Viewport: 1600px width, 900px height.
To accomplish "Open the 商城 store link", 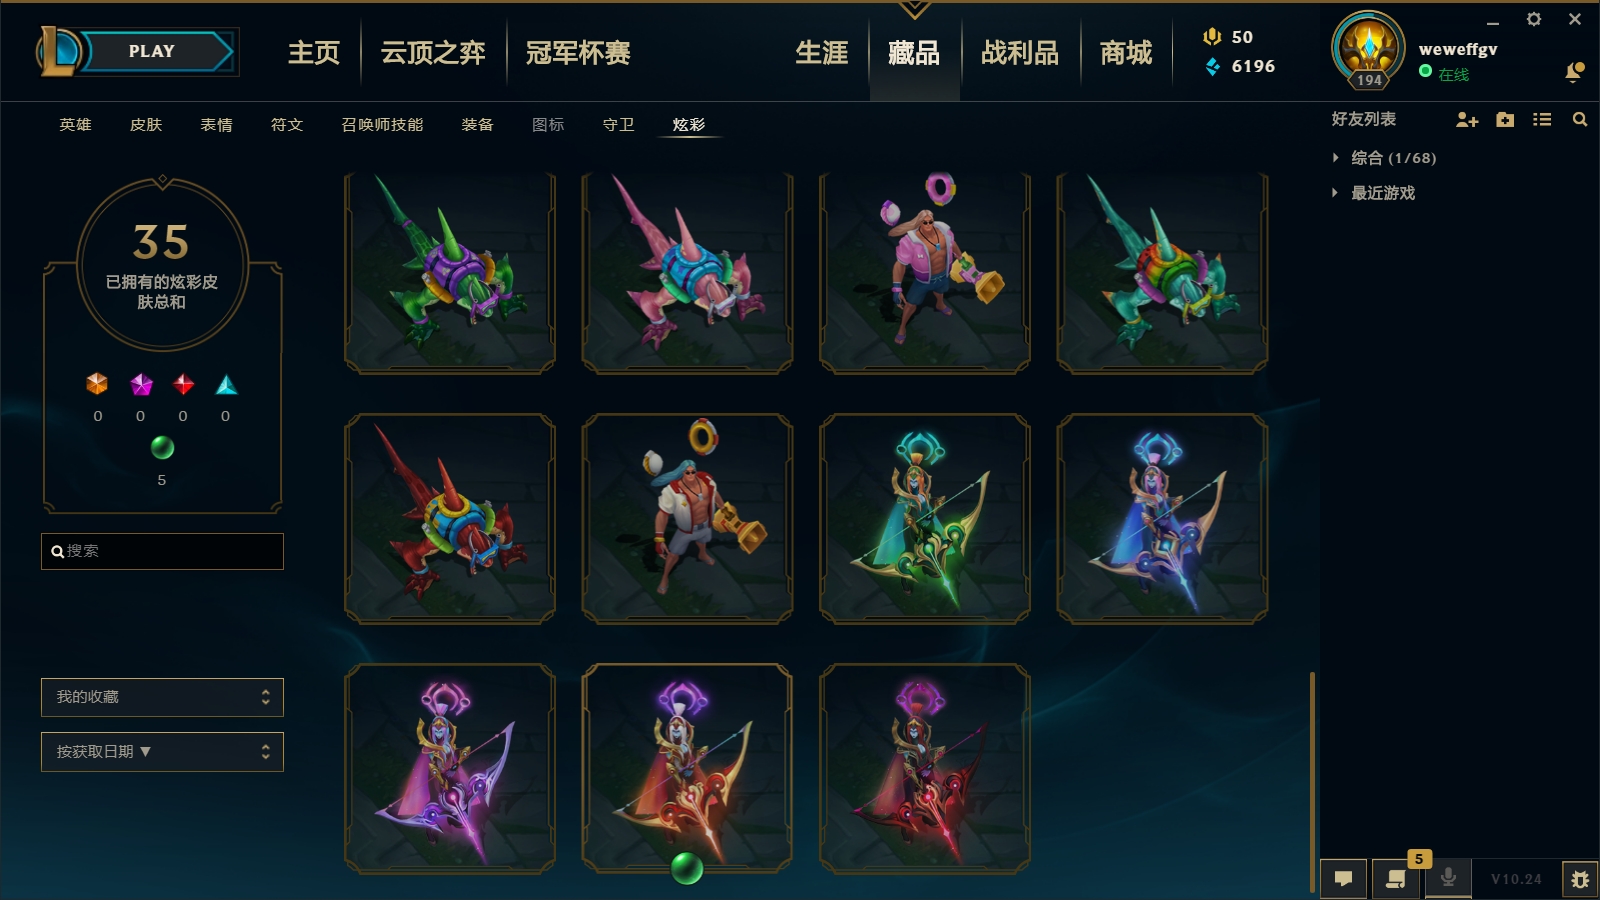I will click(1126, 53).
